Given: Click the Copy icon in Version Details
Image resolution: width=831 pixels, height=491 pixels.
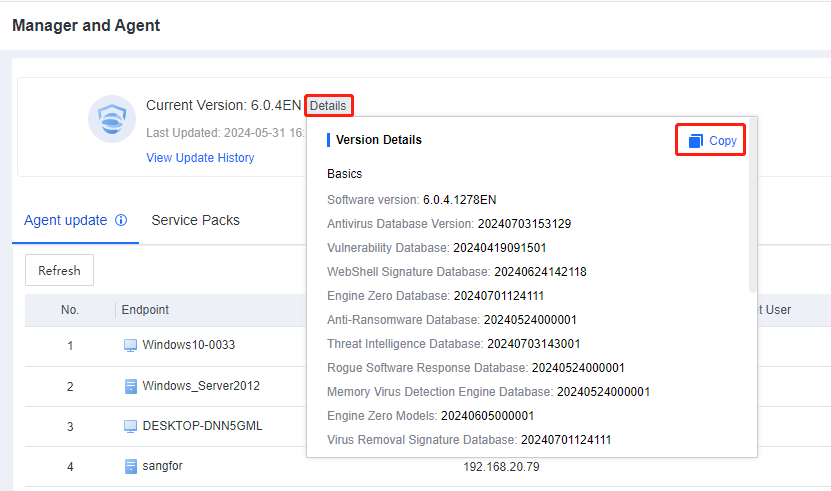Looking at the screenshot, I should 696,141.
